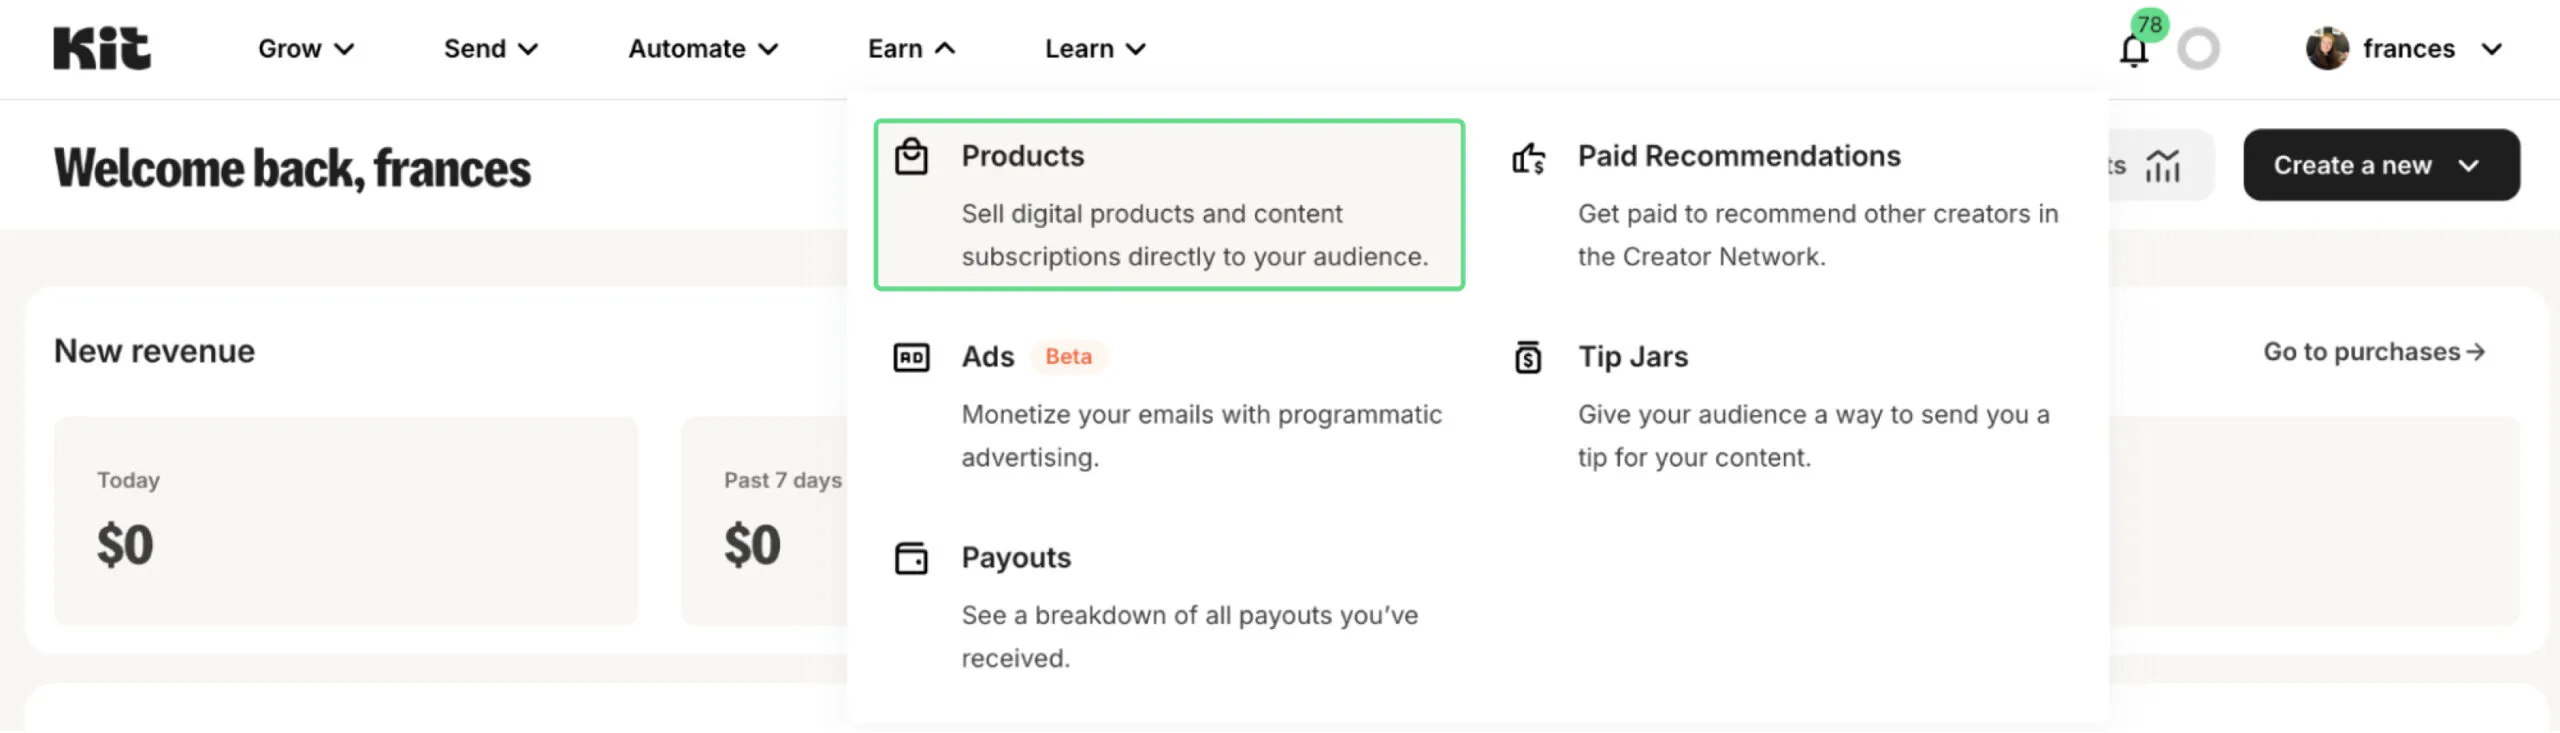Open the Learn dropdown menu
This screenshot has height=733, width=2560.
point(1094,49)
